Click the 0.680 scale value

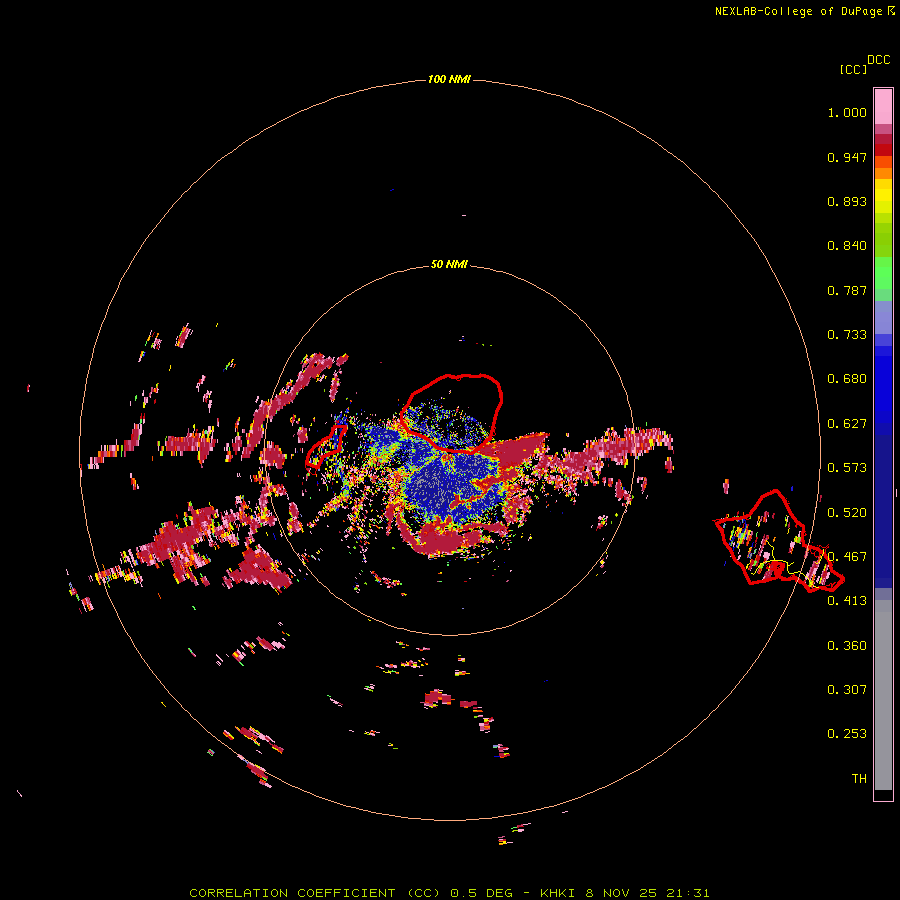pos(847,379)
